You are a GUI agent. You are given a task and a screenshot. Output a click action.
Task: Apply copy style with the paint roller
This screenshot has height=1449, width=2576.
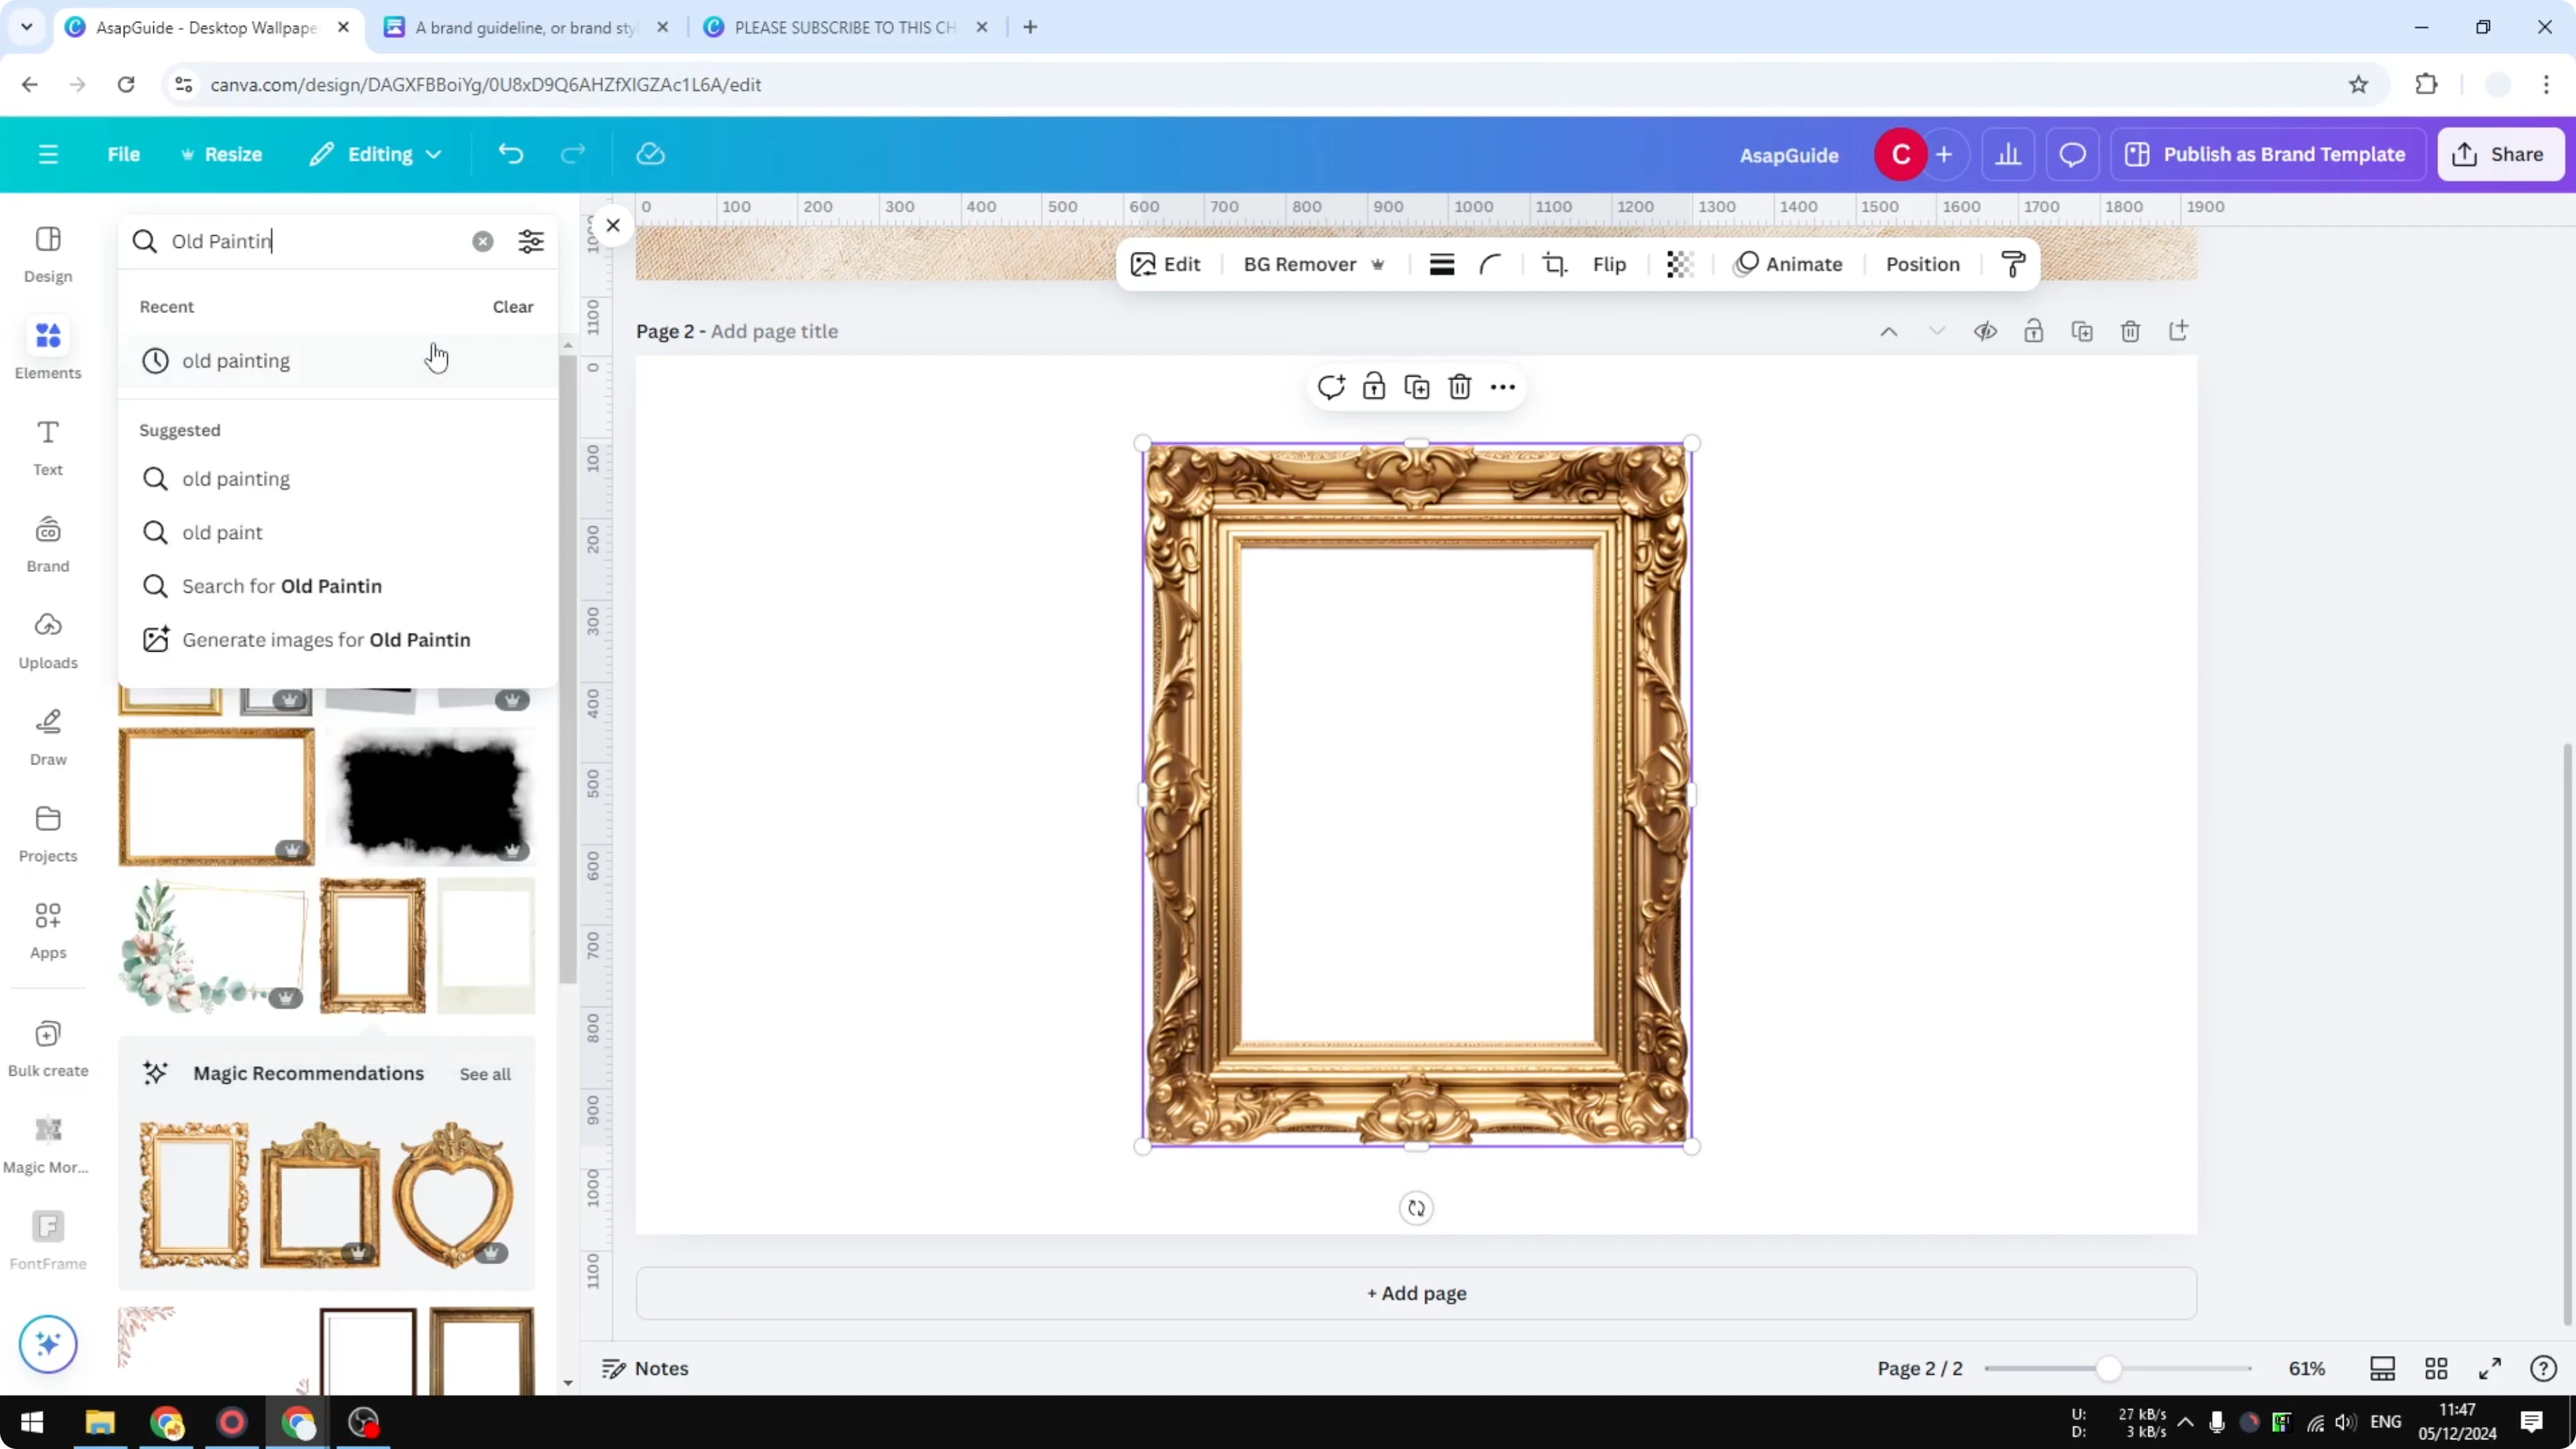(x=2013, y=264)
